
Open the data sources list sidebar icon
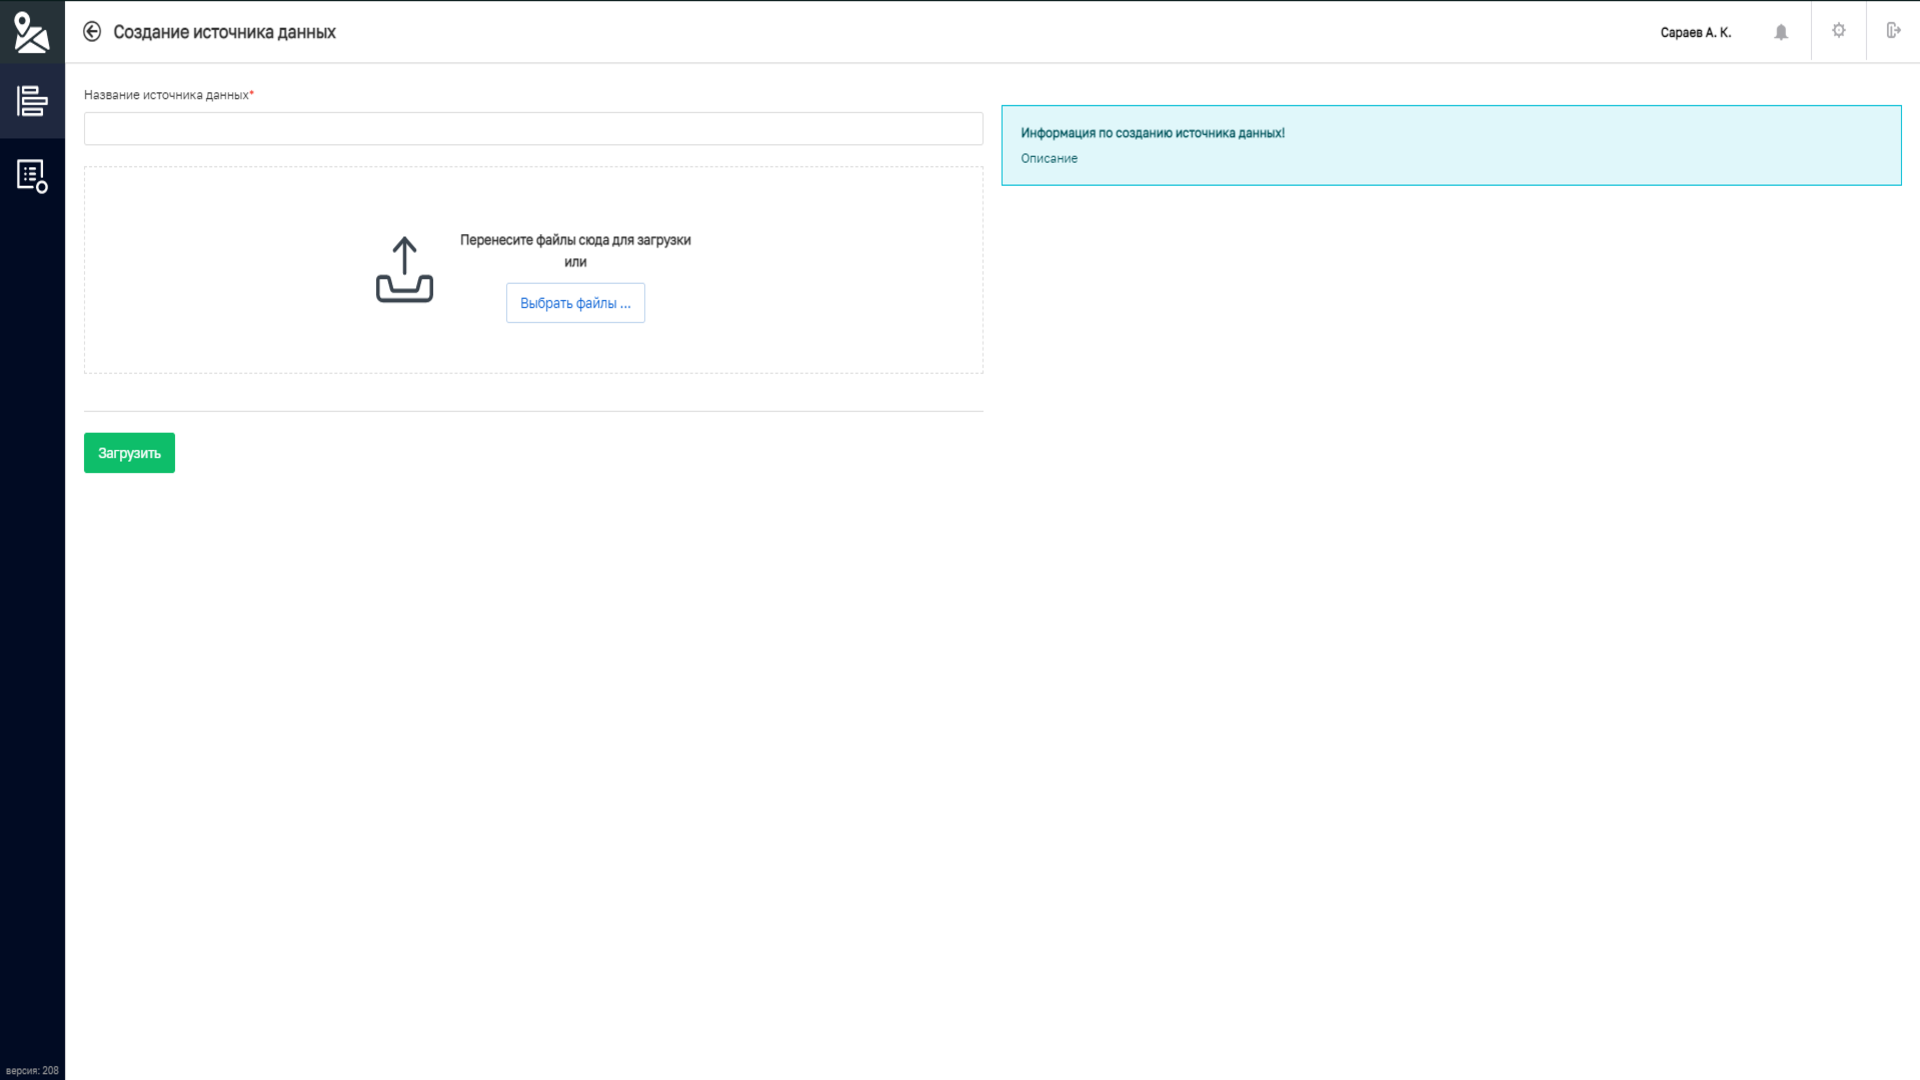click(x=32, y=101)
